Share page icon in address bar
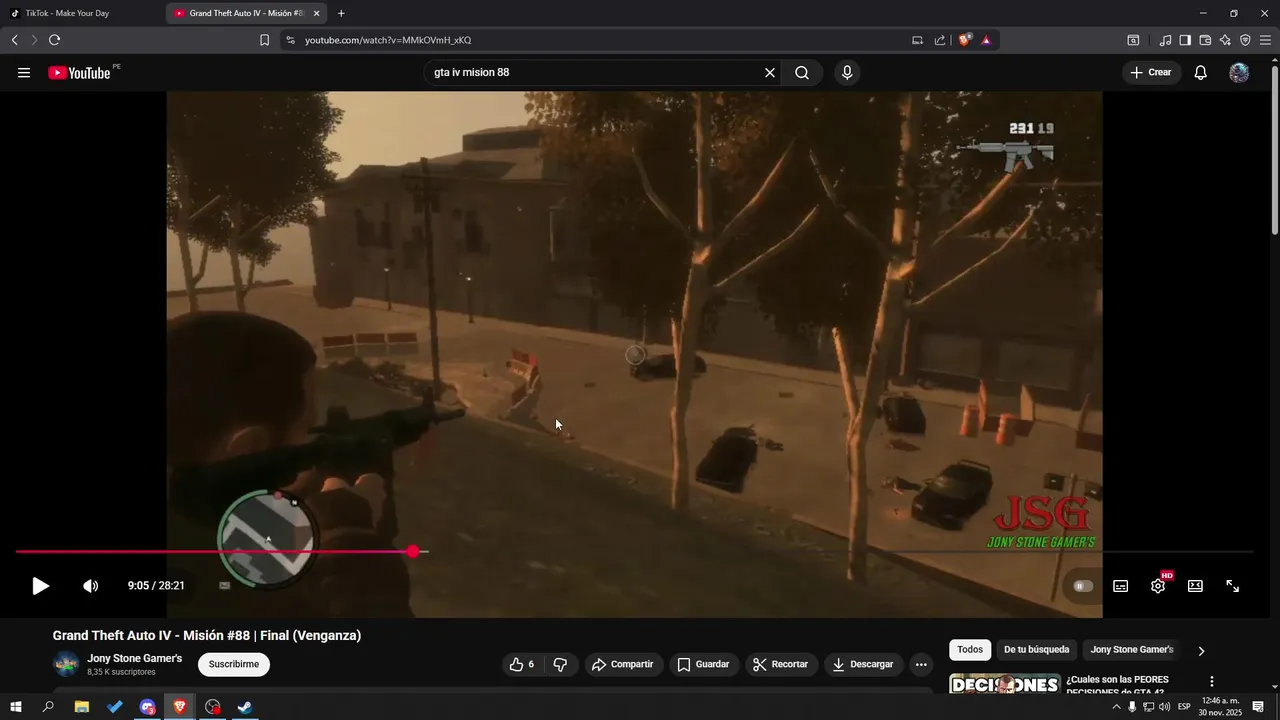This screenshot has height=720, width=1280. tap(940, 40)
